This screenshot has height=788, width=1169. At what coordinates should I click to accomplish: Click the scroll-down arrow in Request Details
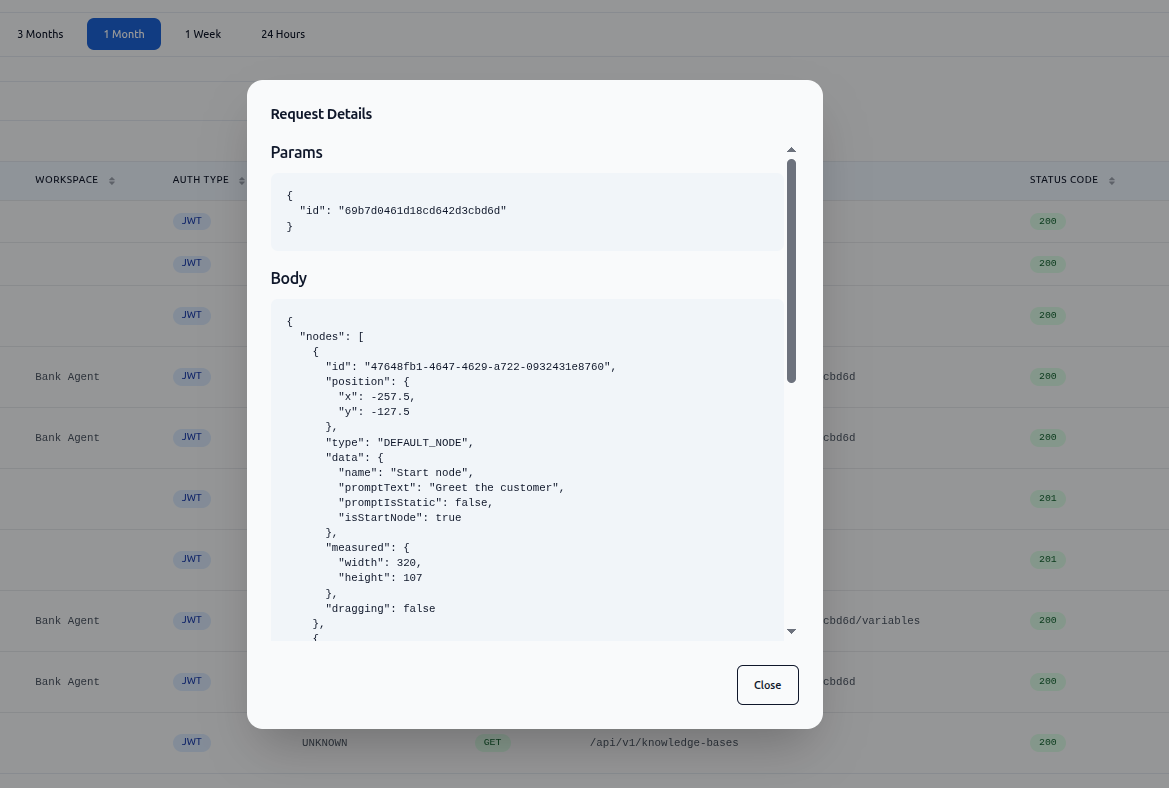791,631
